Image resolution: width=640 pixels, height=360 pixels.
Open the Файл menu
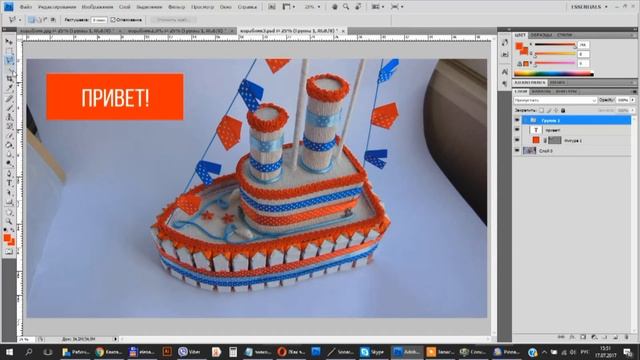(x=25, y=7)
